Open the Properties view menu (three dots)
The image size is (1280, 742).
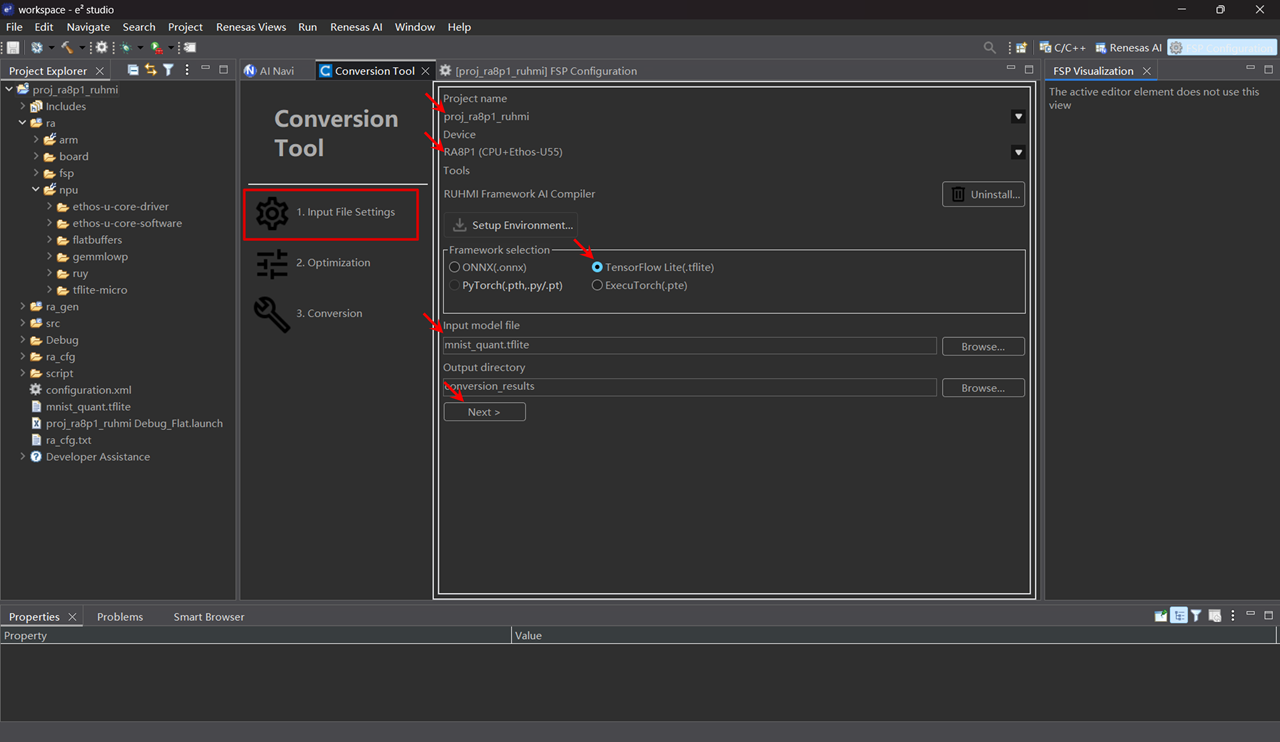point(1233,616)
